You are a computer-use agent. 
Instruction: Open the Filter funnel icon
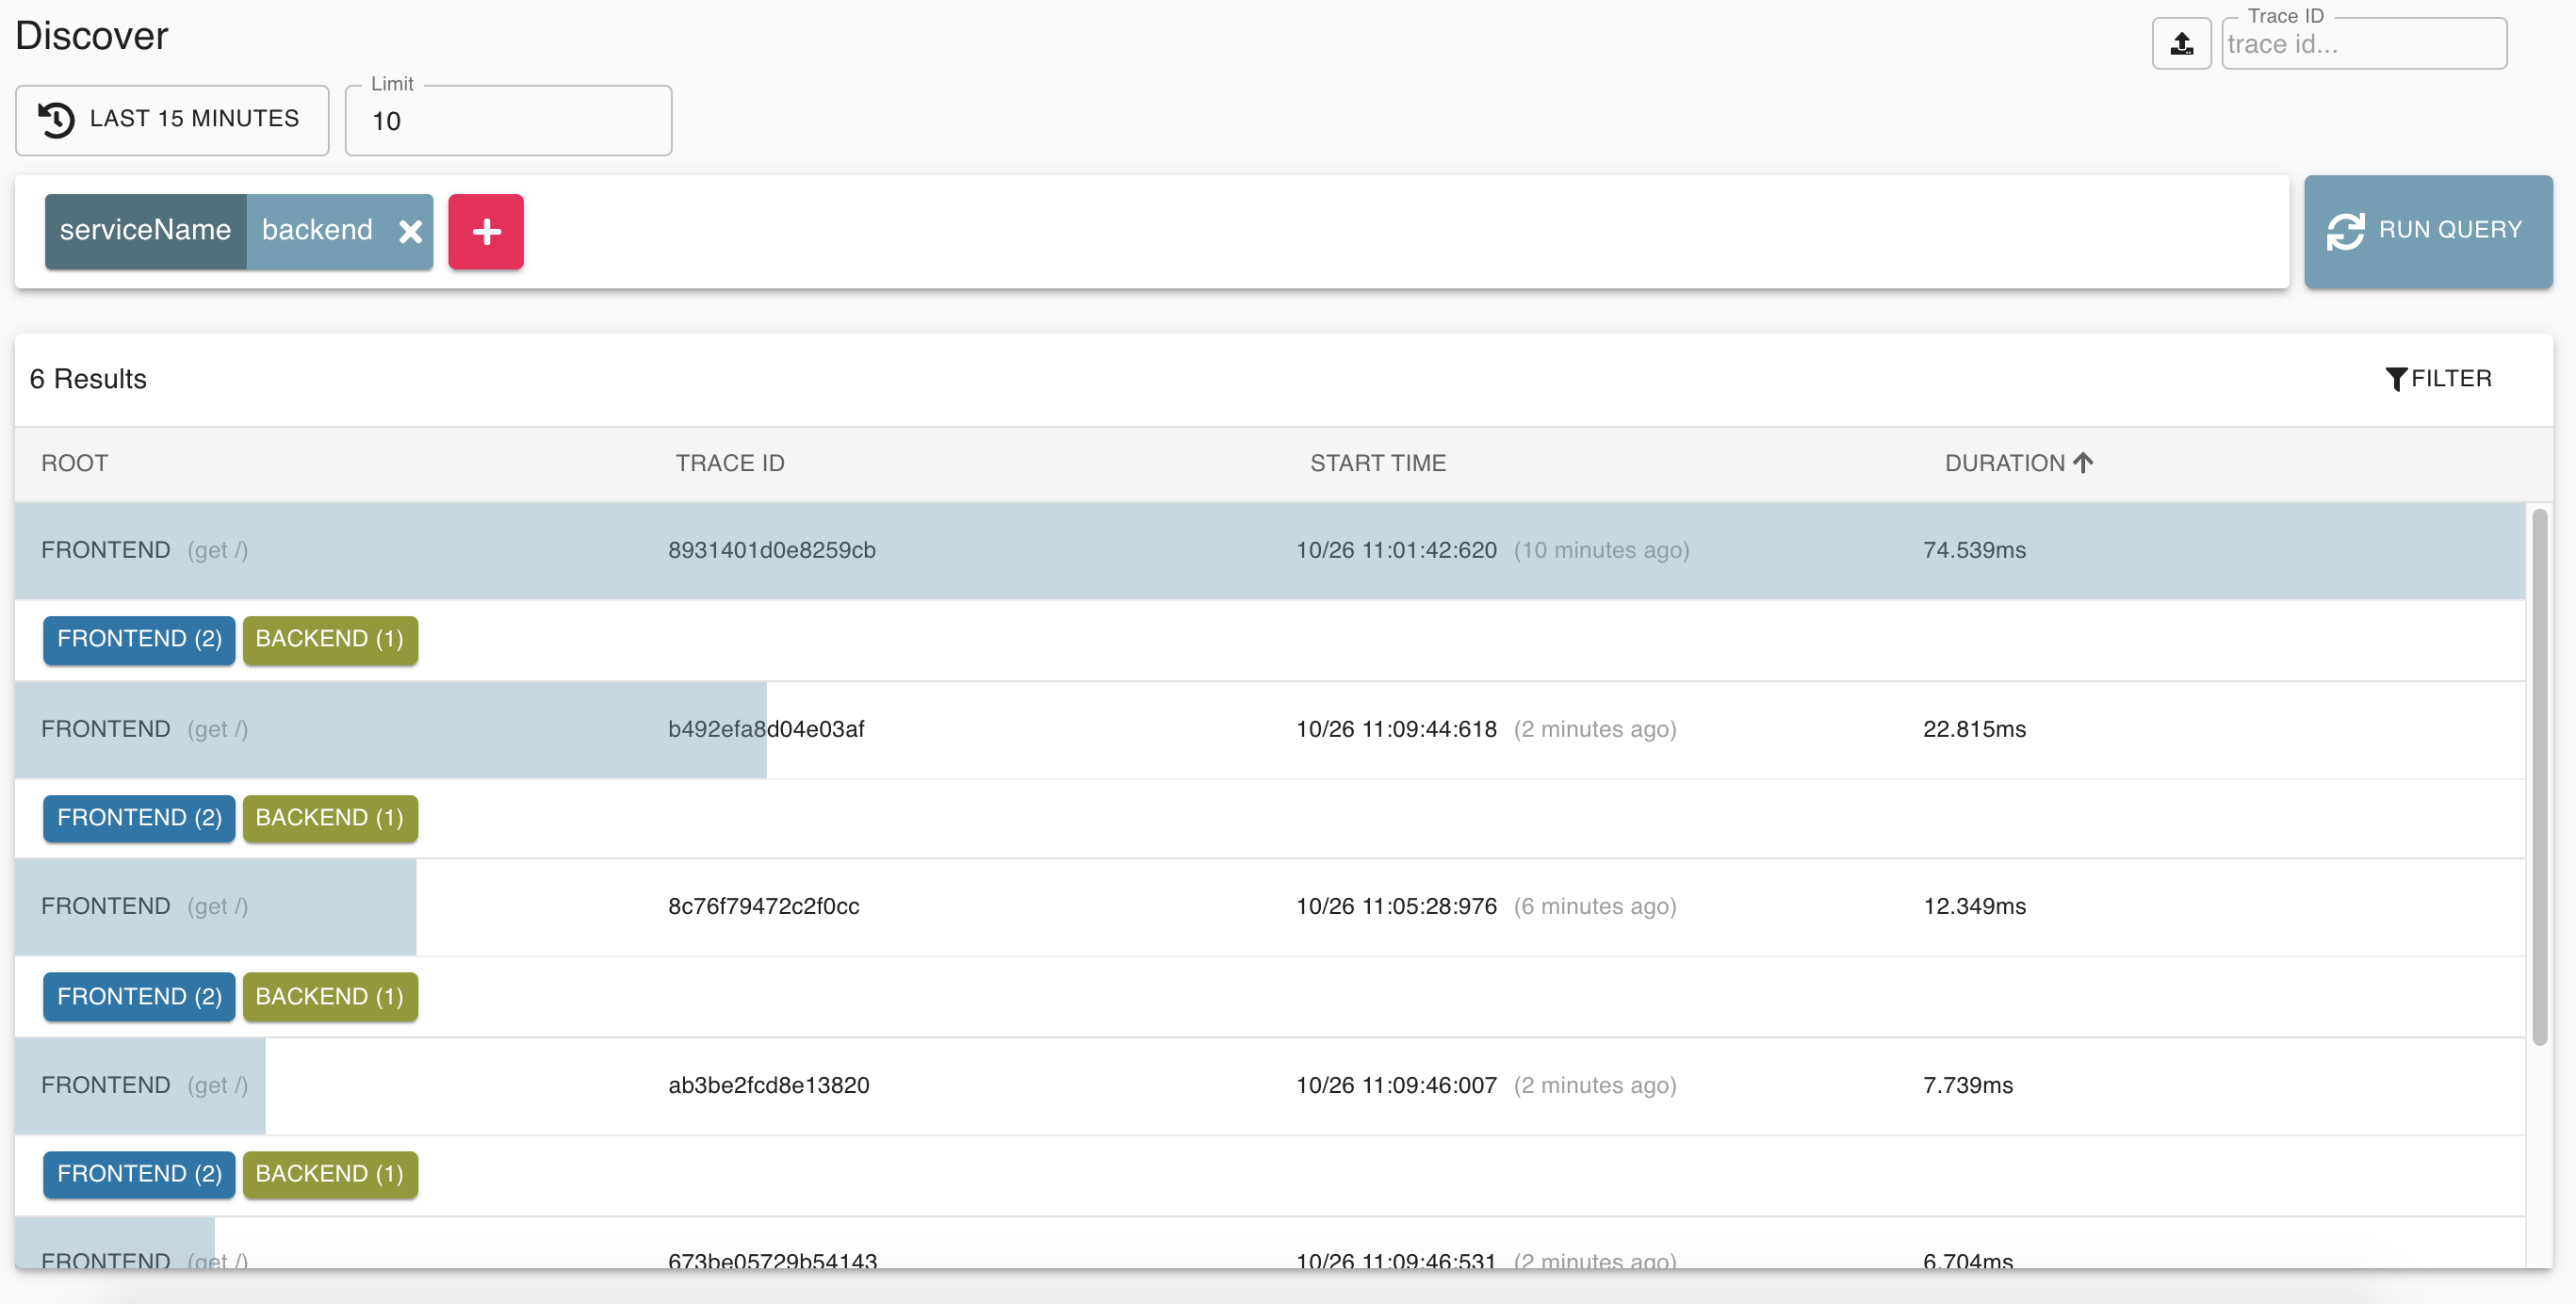point(2396,379)
